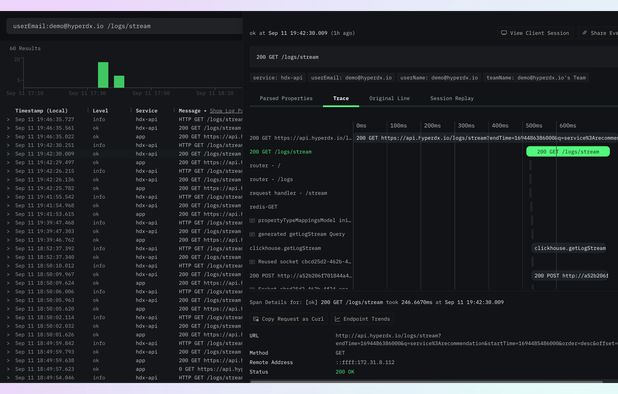Select the 200 POST span bar in timeline
This screenshot has height=394, width=618.
pos(571,276)
